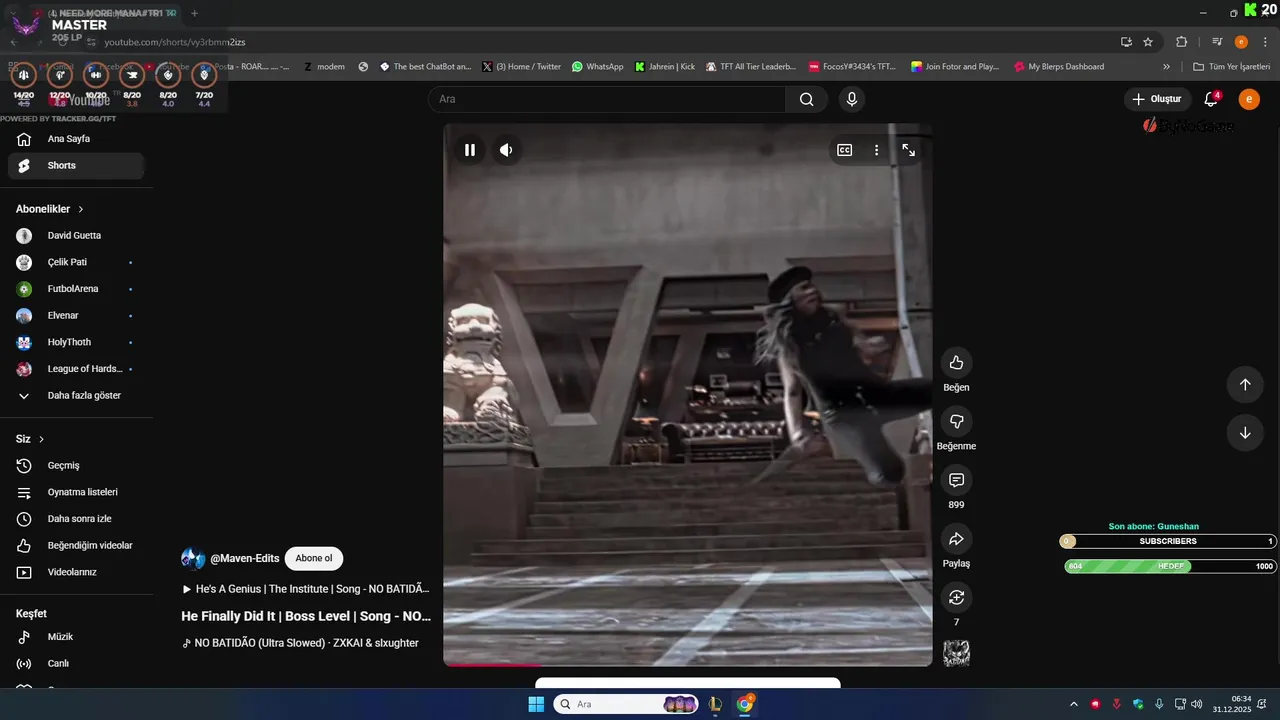Like the short with Beğen
Image resolution: width=1280 pixels, height=720 pixels.
point(956,363)
